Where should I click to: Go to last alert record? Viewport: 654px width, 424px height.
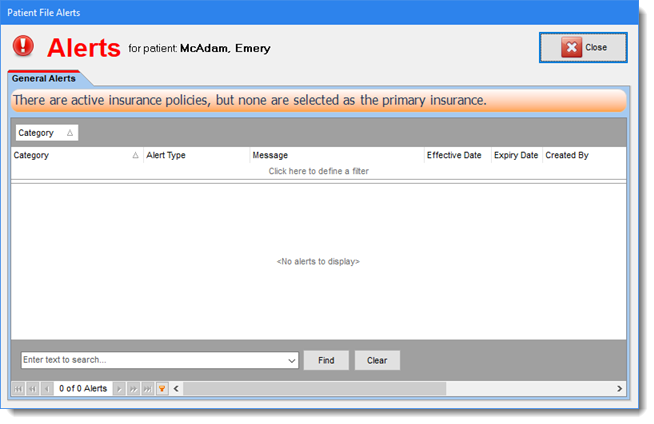click(x=148, y=389)
